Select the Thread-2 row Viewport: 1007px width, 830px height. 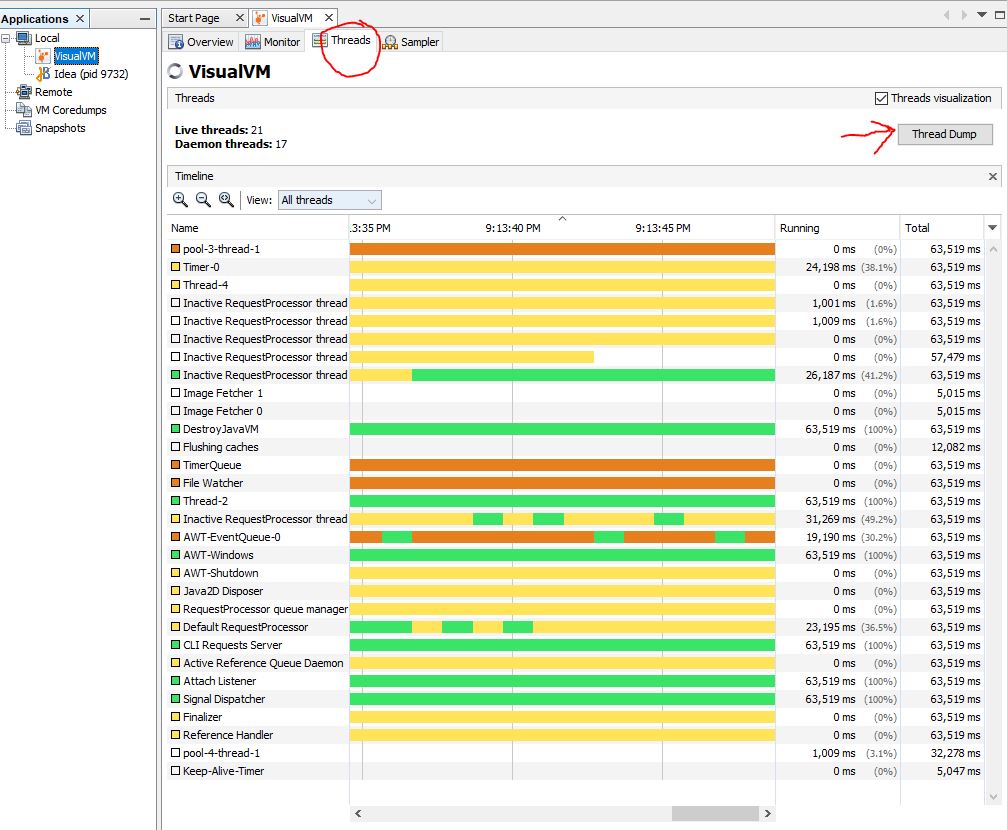coord(577,500)
